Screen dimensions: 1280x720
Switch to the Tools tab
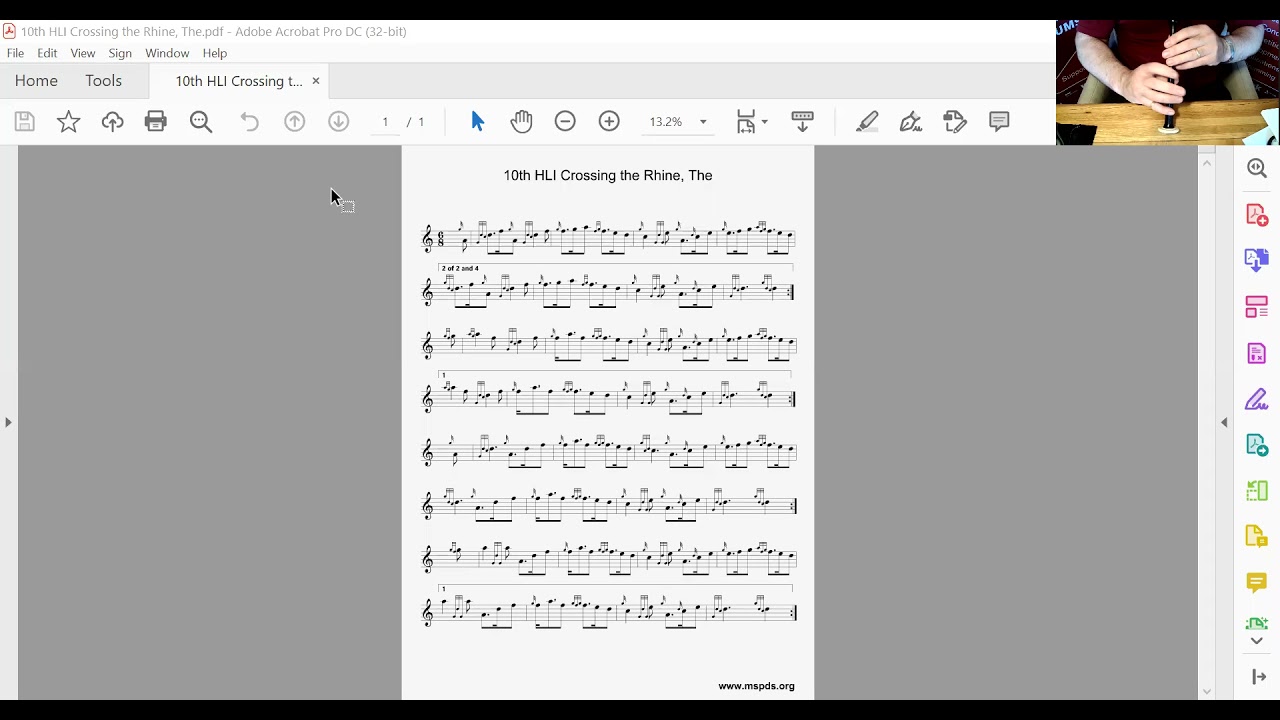coord(103,81)
